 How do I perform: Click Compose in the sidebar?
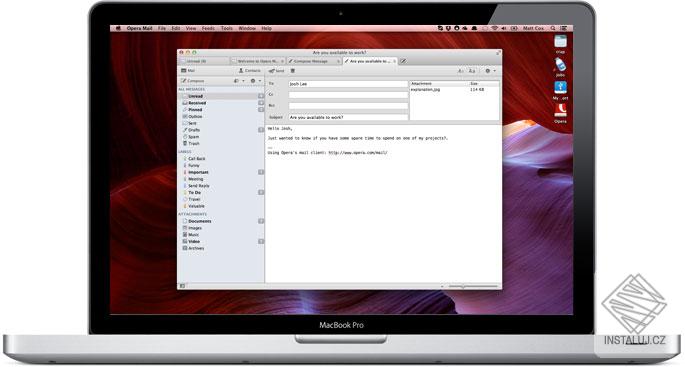193,81
